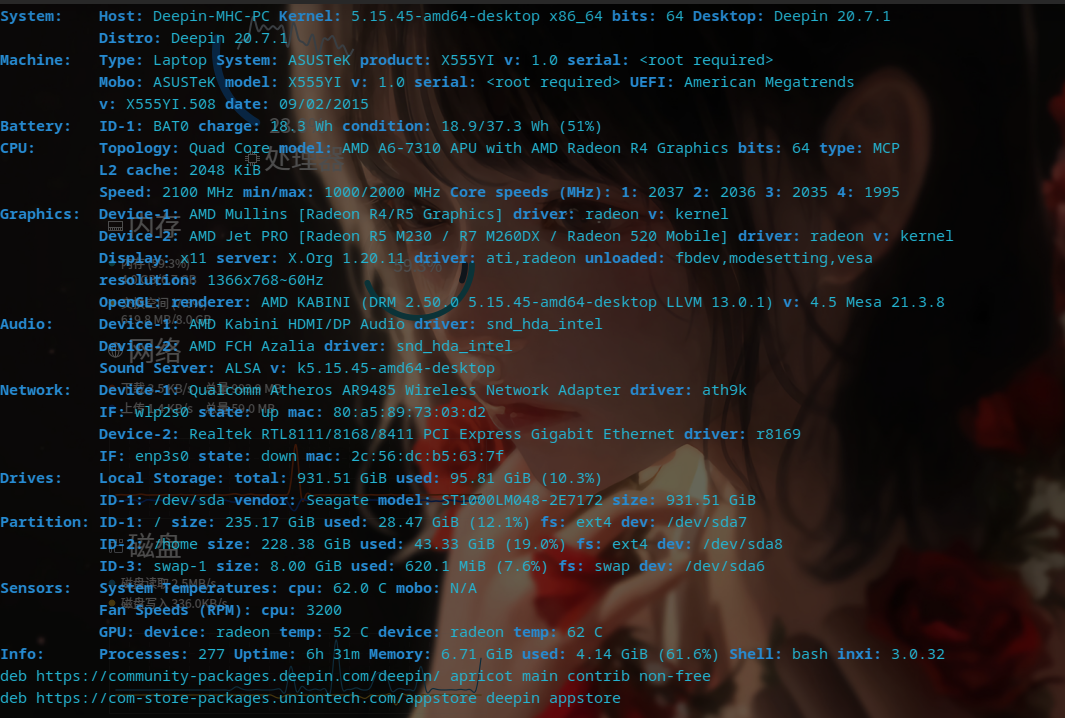Click the 59.3% circular memory usage ring
Viewport: 1065px width, 718px height.
pyautogui.click(x=418, y=281)
